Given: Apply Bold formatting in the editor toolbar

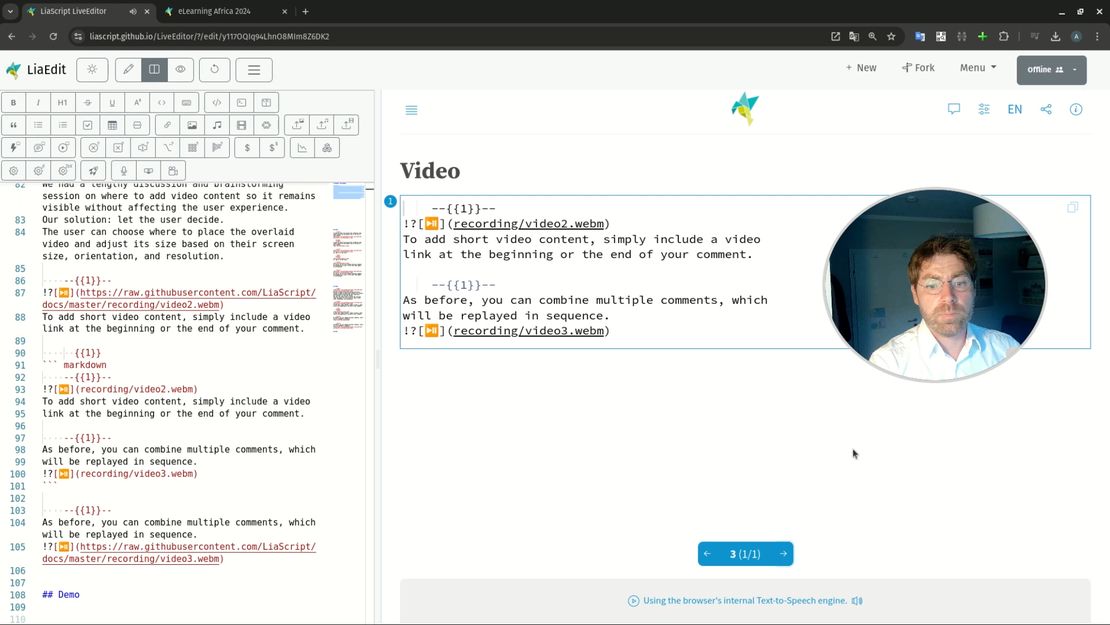Looking at the screenshot, I should pos(13,102).
